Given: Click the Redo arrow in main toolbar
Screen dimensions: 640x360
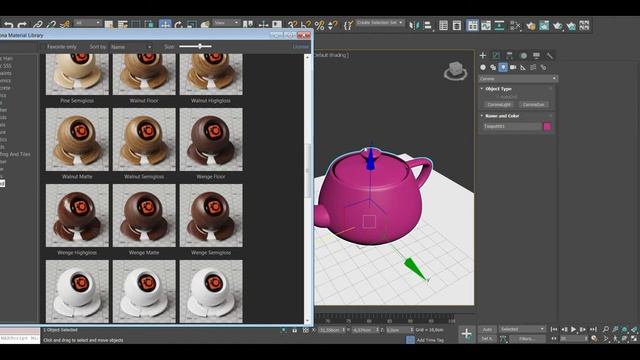Looking at the screenshot, I should coord(22,26).
